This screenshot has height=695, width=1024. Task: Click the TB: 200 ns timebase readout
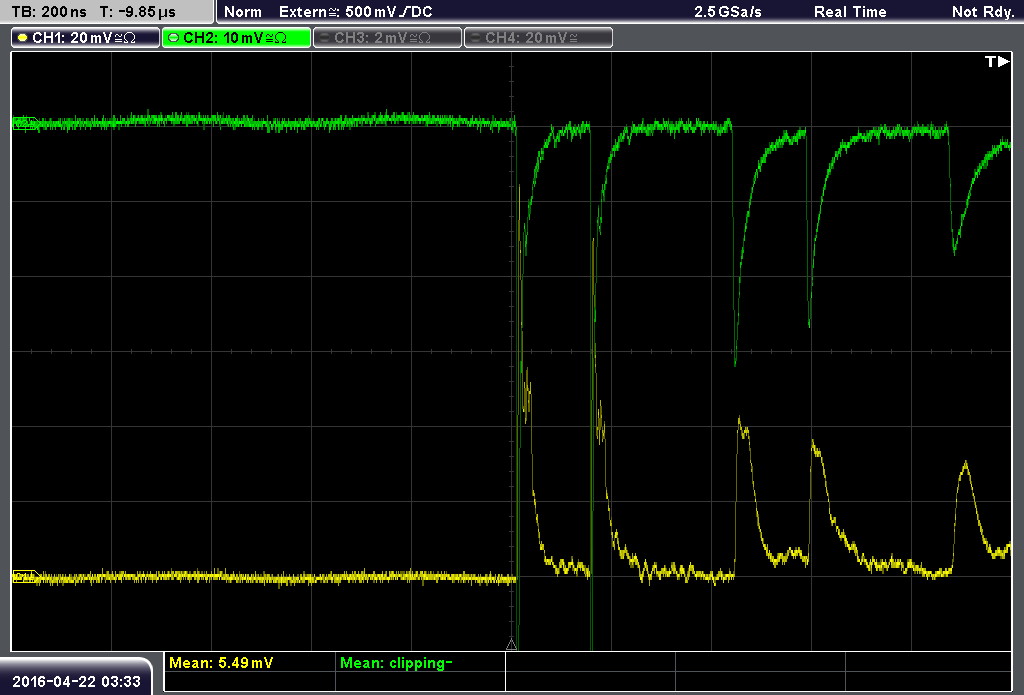[50, 12]
